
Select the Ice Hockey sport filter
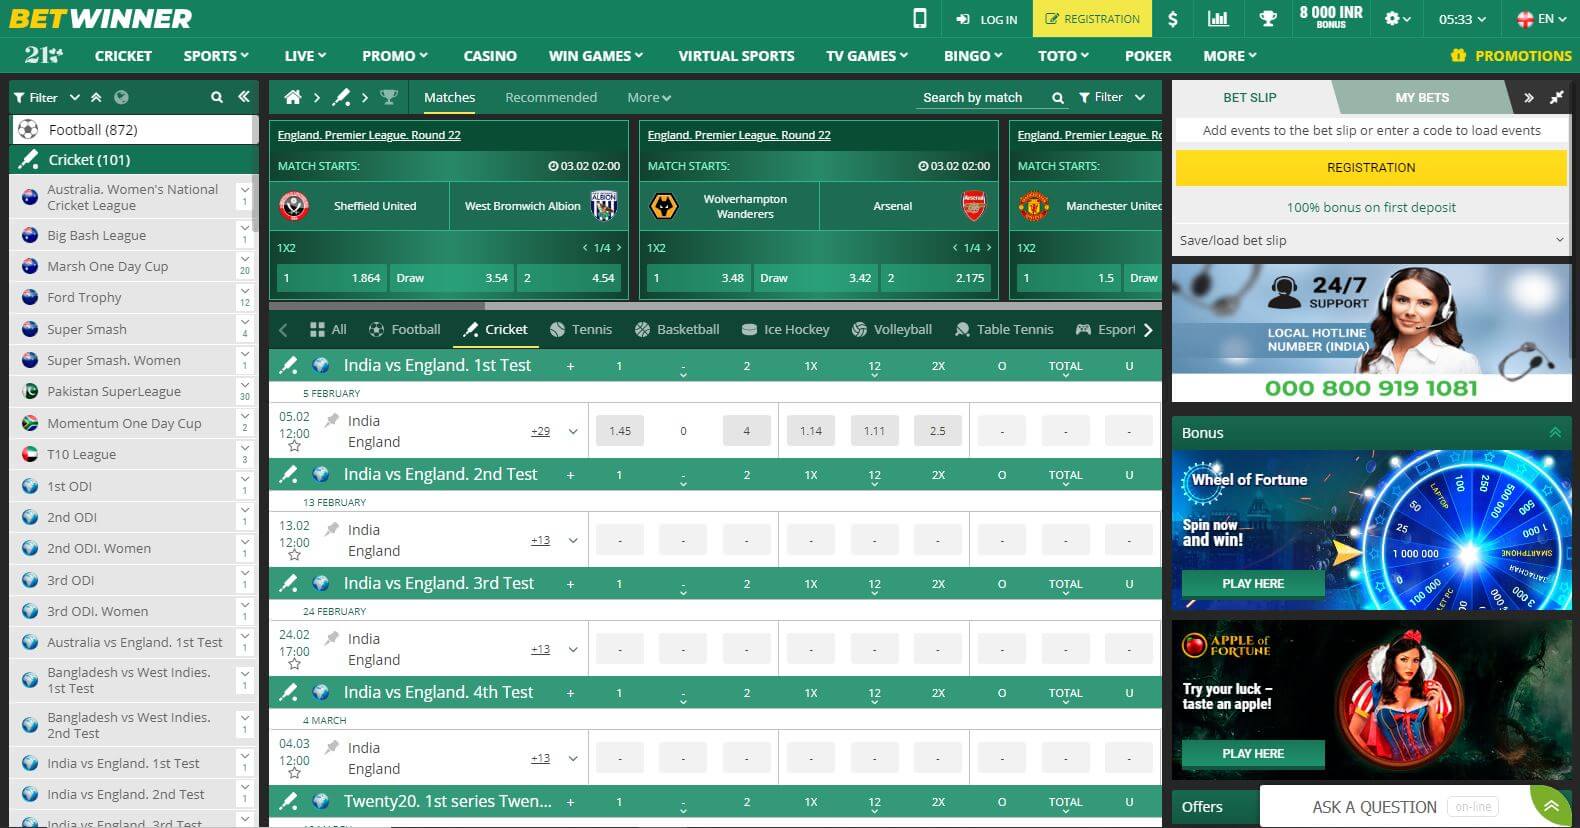click(786, 329)
